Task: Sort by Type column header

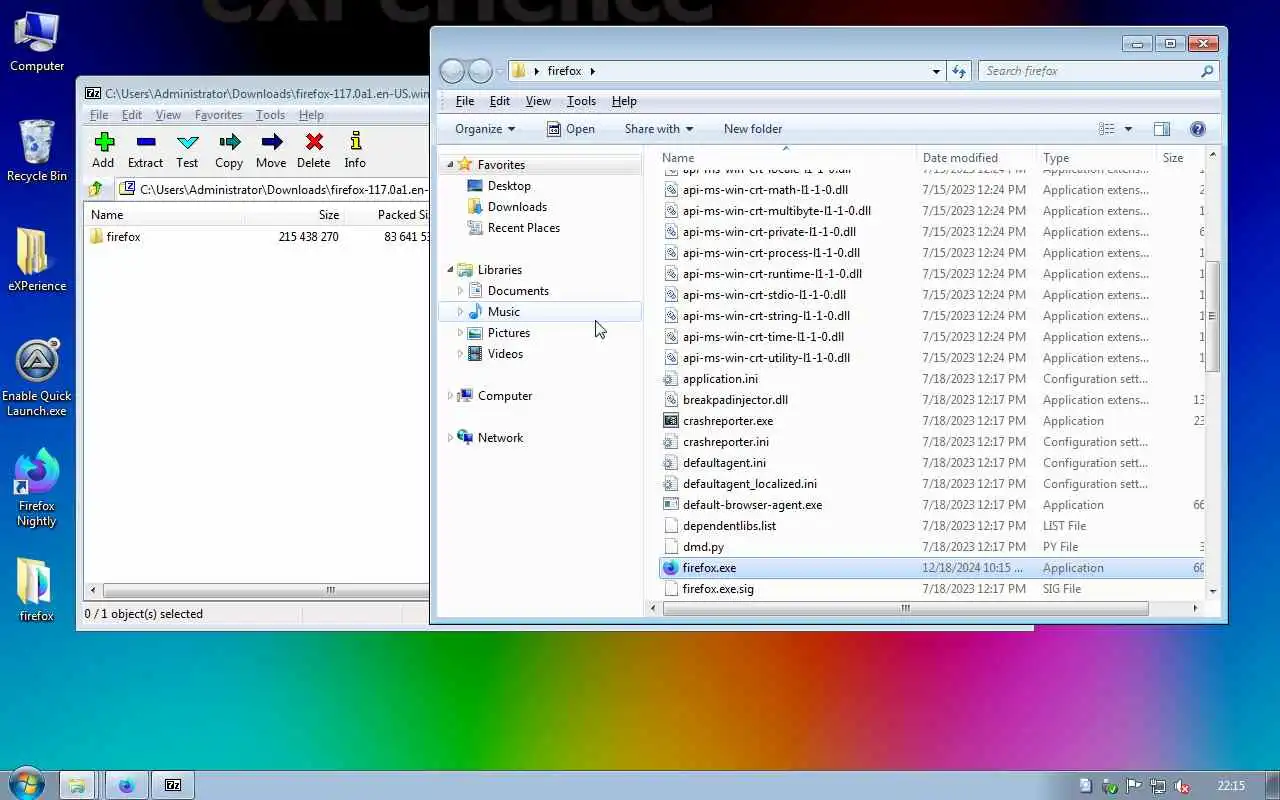Action: point(1096,158)
